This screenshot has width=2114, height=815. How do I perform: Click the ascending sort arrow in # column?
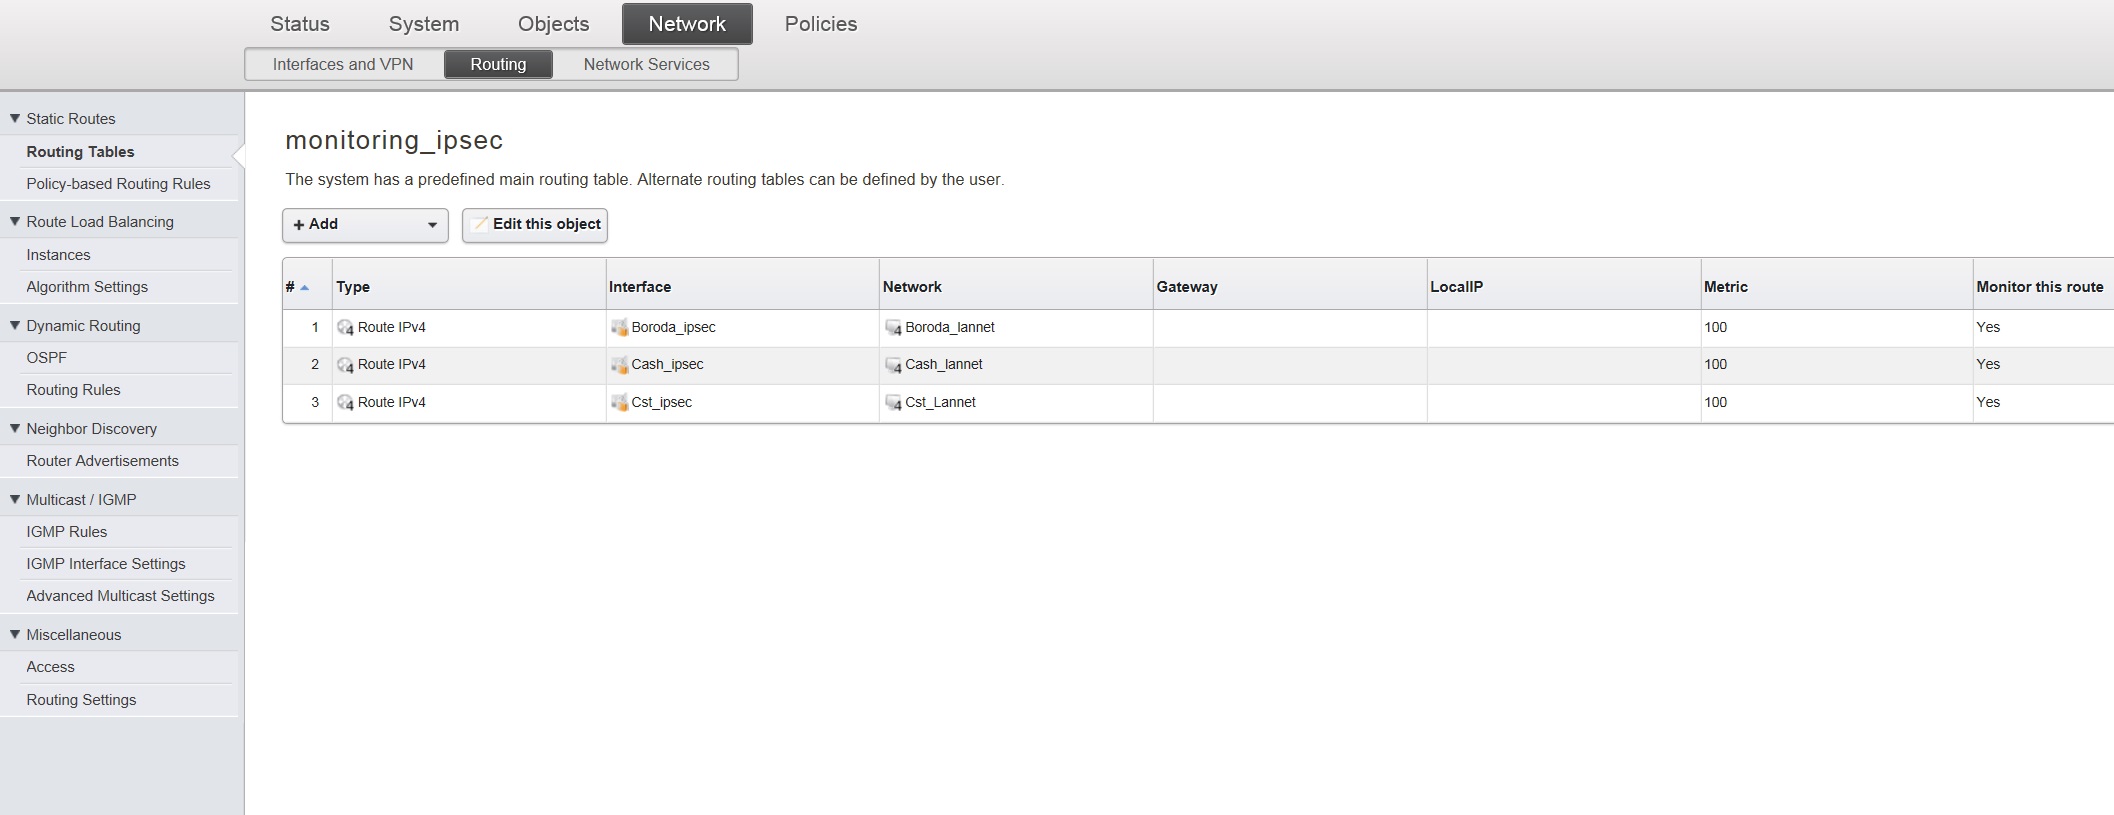305,288
